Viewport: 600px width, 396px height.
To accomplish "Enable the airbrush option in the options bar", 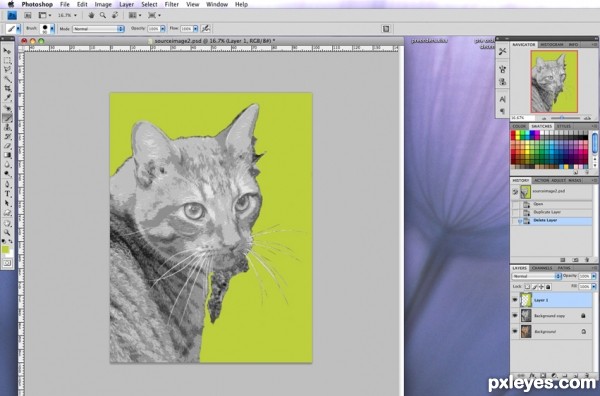I will (206, 29).
